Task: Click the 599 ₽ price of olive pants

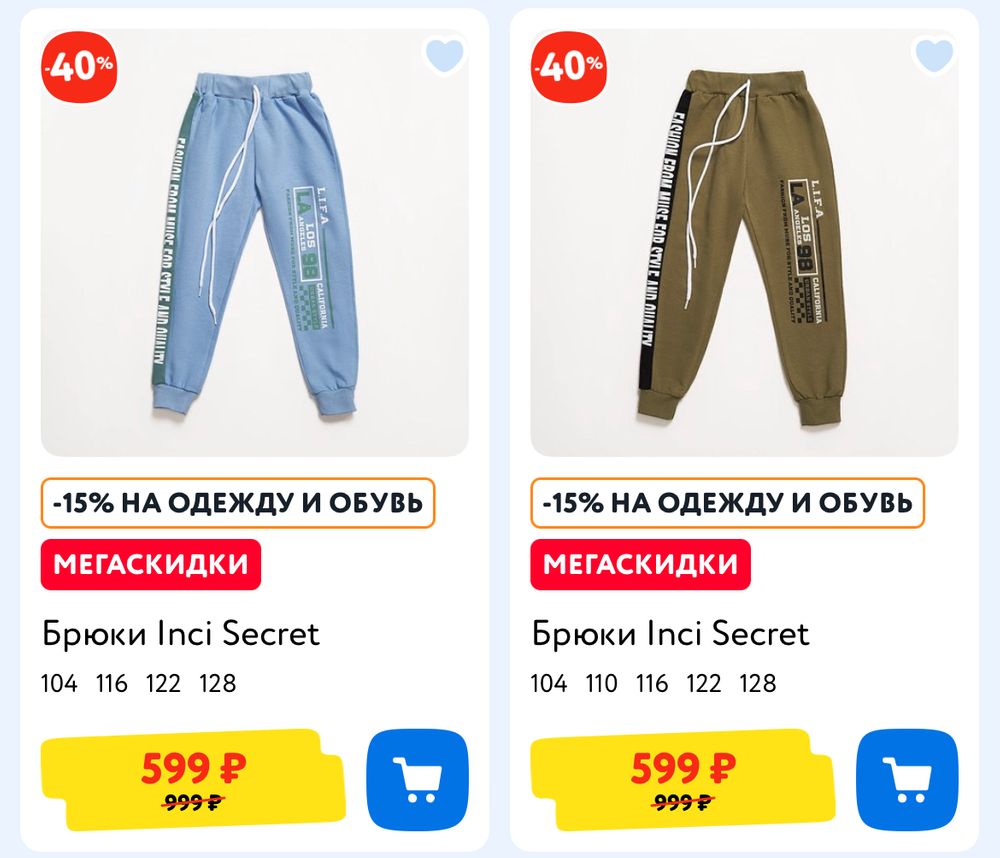Action: [x=683, y=768]
